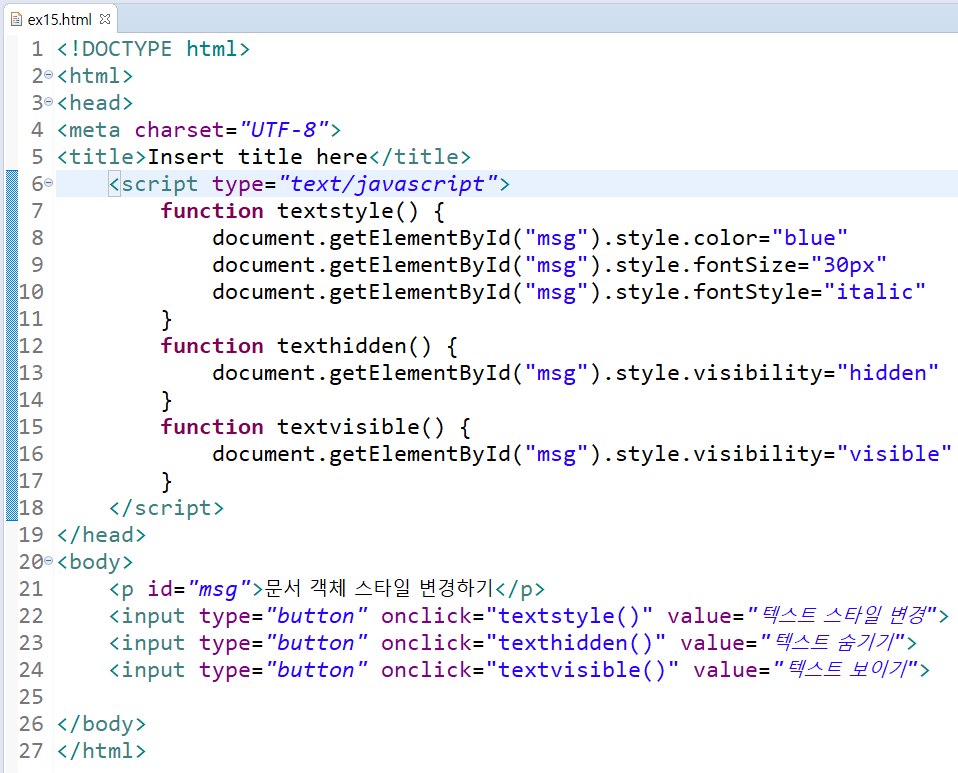Image resolution: width=958 pixels, height=773 pixels.
Task: Click the DOCTYPE html declaration
Action: coord(153,49)
